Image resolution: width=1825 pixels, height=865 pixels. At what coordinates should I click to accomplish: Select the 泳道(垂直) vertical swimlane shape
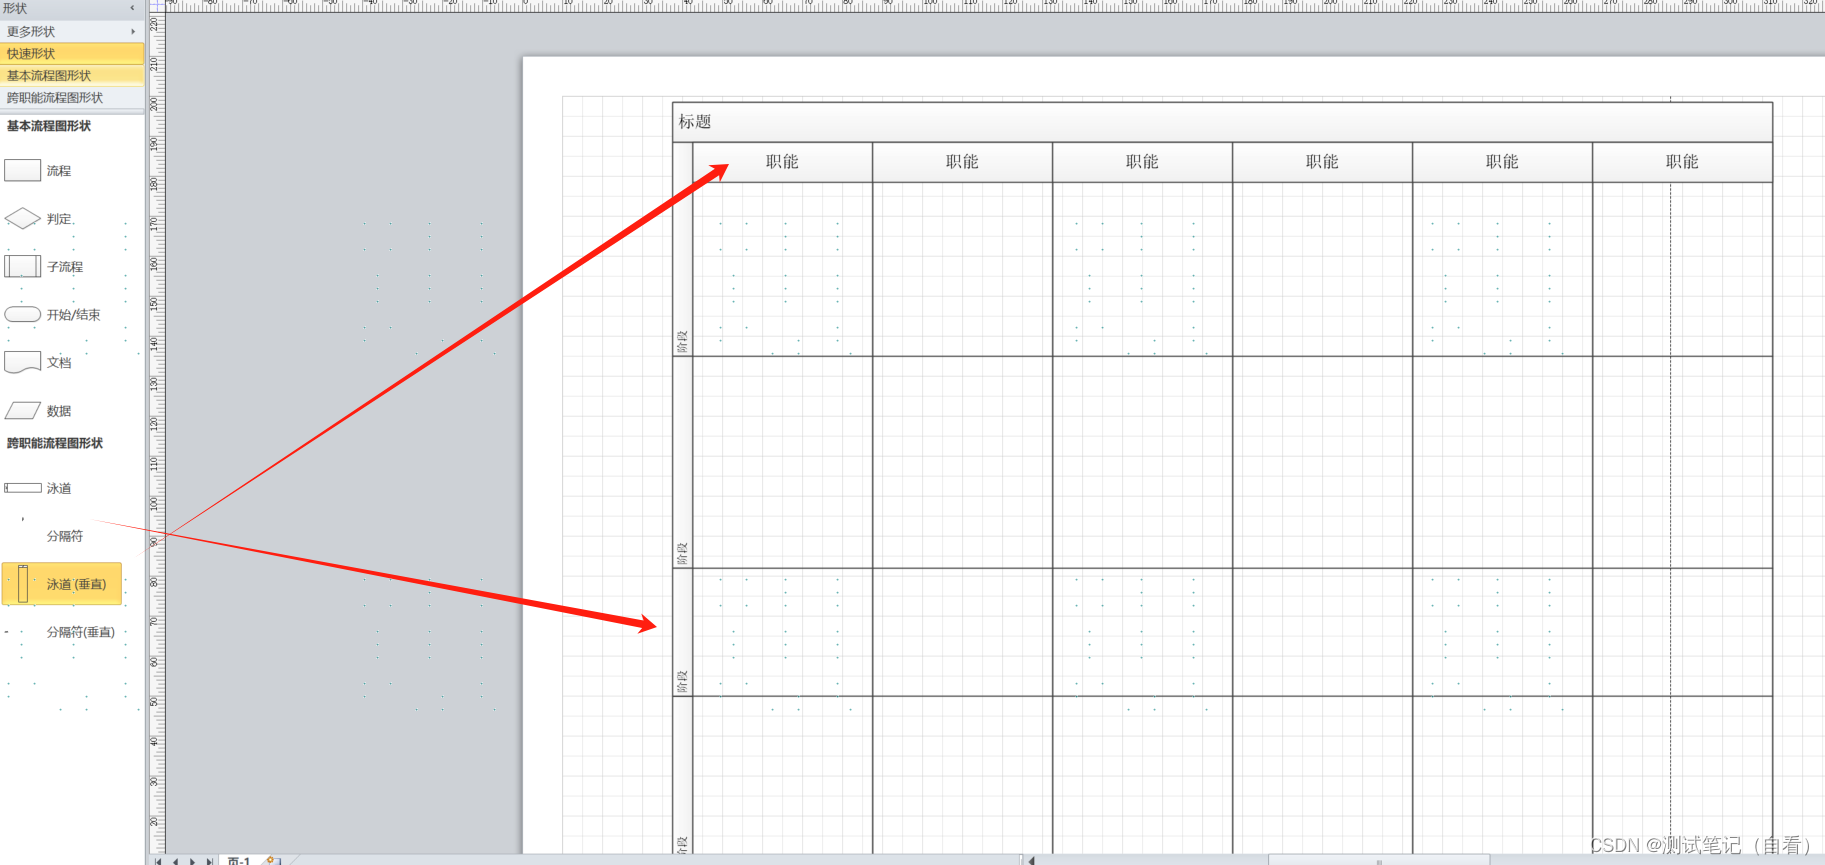(62, 584)
